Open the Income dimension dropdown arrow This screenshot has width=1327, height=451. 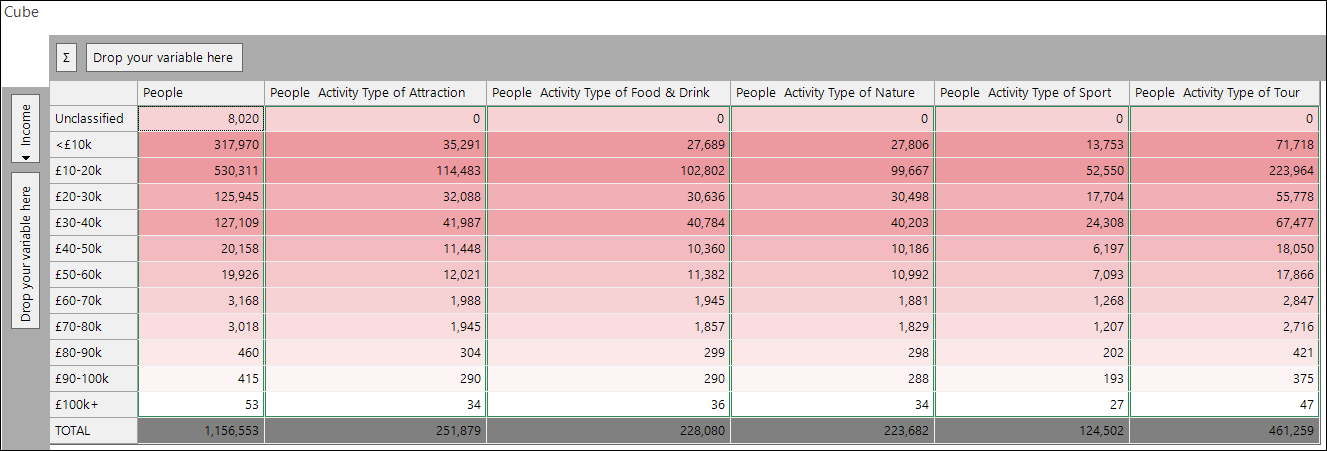coord(26,156)
